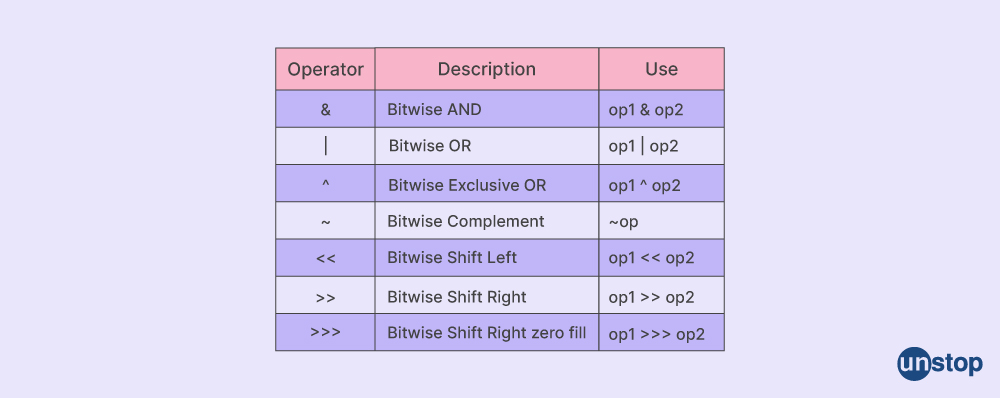
Task: Click the pipe operator symbol cell
Action: [x=325, y=146]
